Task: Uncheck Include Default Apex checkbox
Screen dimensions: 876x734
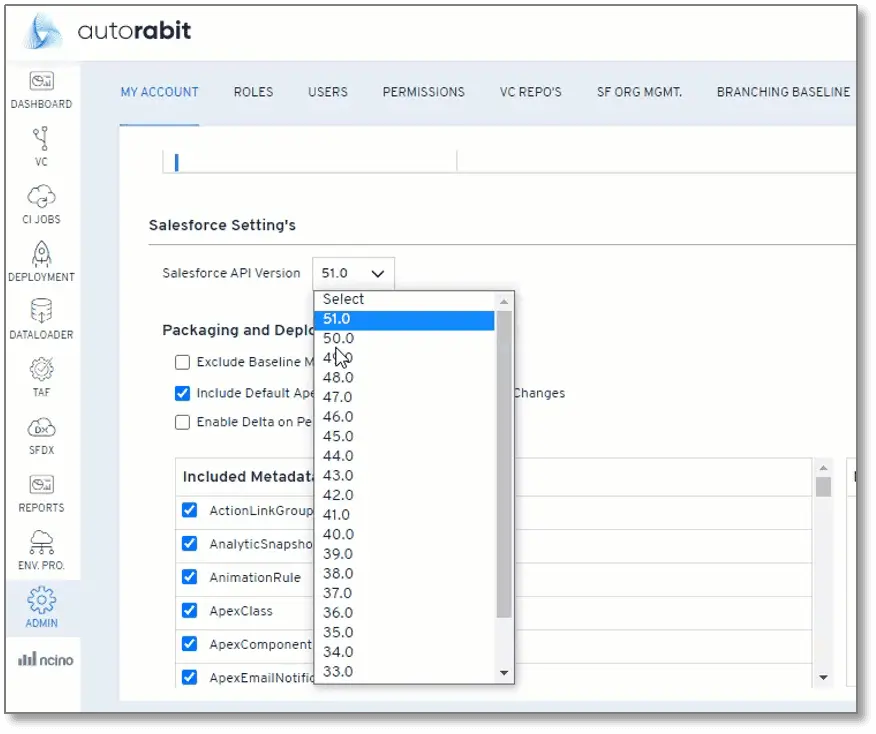Action: click(182, 393)
